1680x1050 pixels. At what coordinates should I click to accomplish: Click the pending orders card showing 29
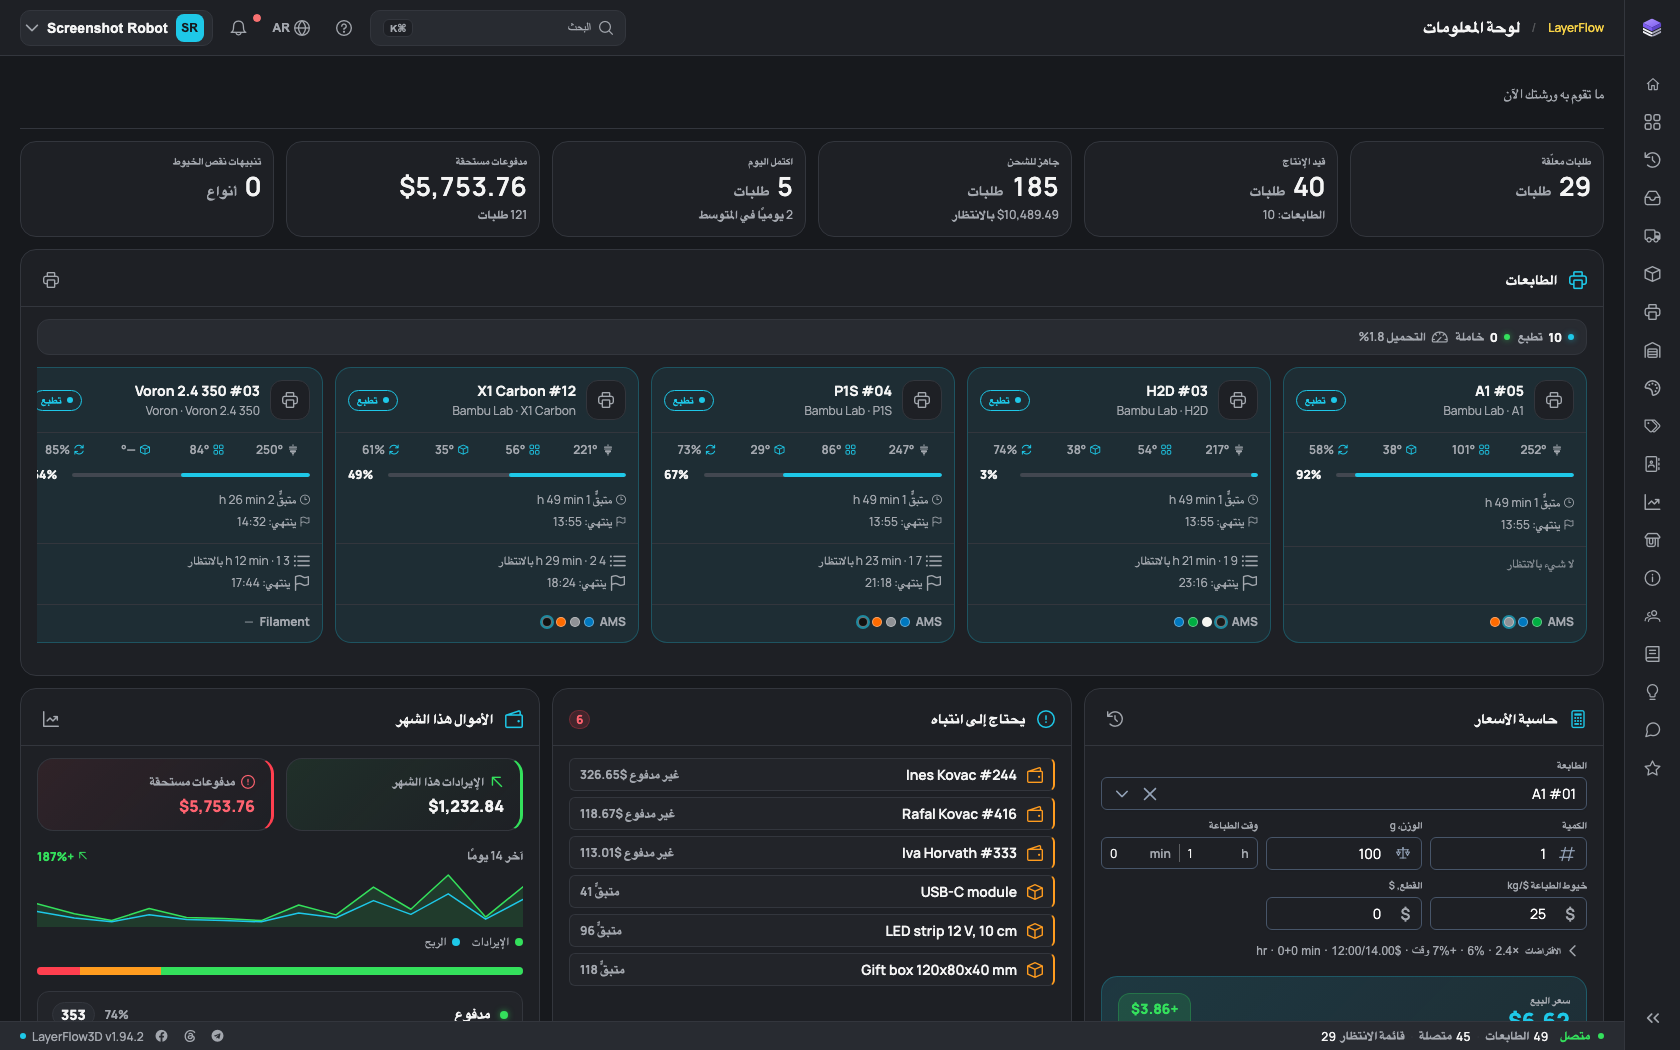(x=1477, y=189)
